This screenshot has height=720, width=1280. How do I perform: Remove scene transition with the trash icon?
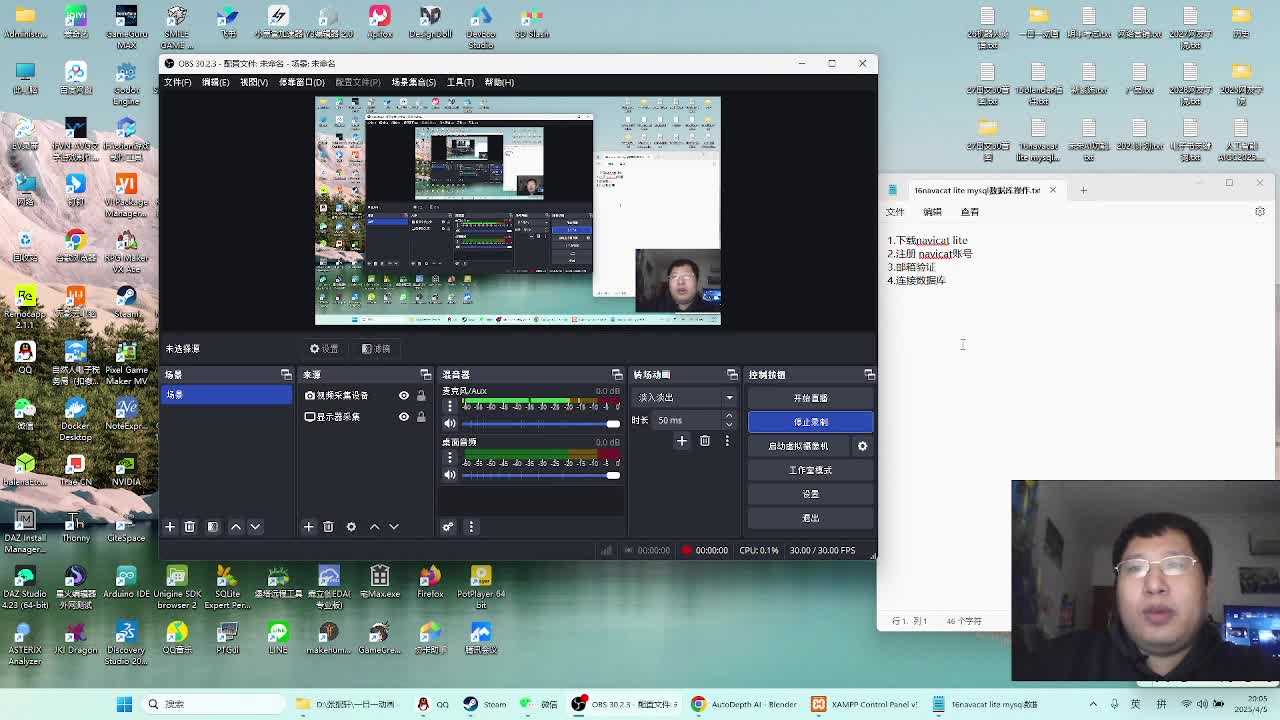click(x=705, y=441)
